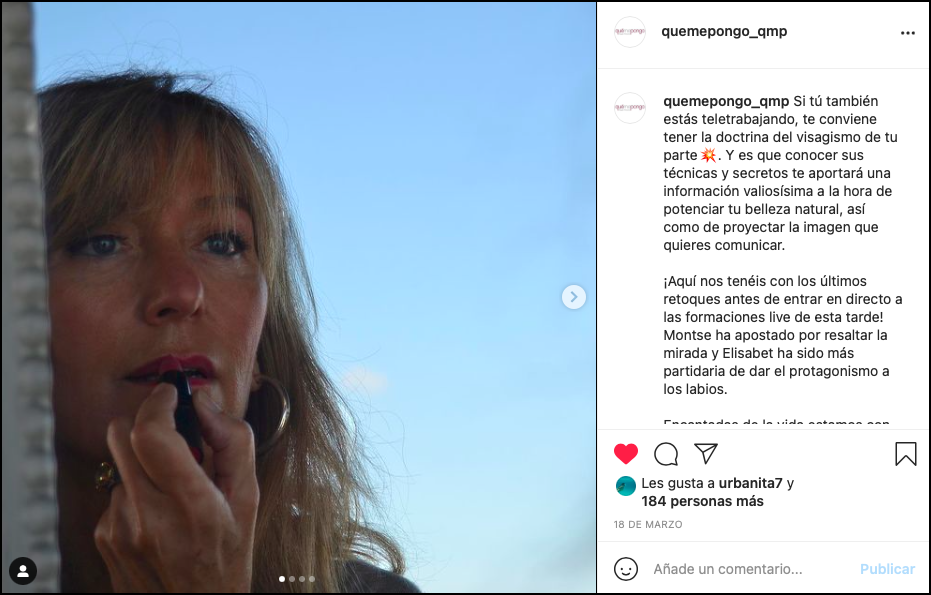This screenshot has height=595, width=931.
Task: Jump to the second carousel dot
Action: (291, 579)
